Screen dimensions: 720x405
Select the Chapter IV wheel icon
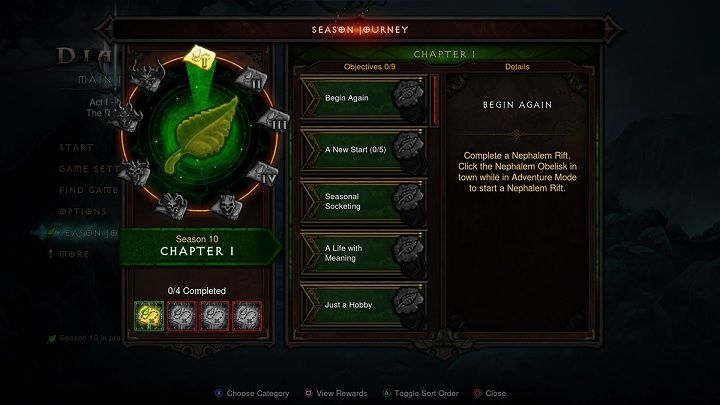263,174
